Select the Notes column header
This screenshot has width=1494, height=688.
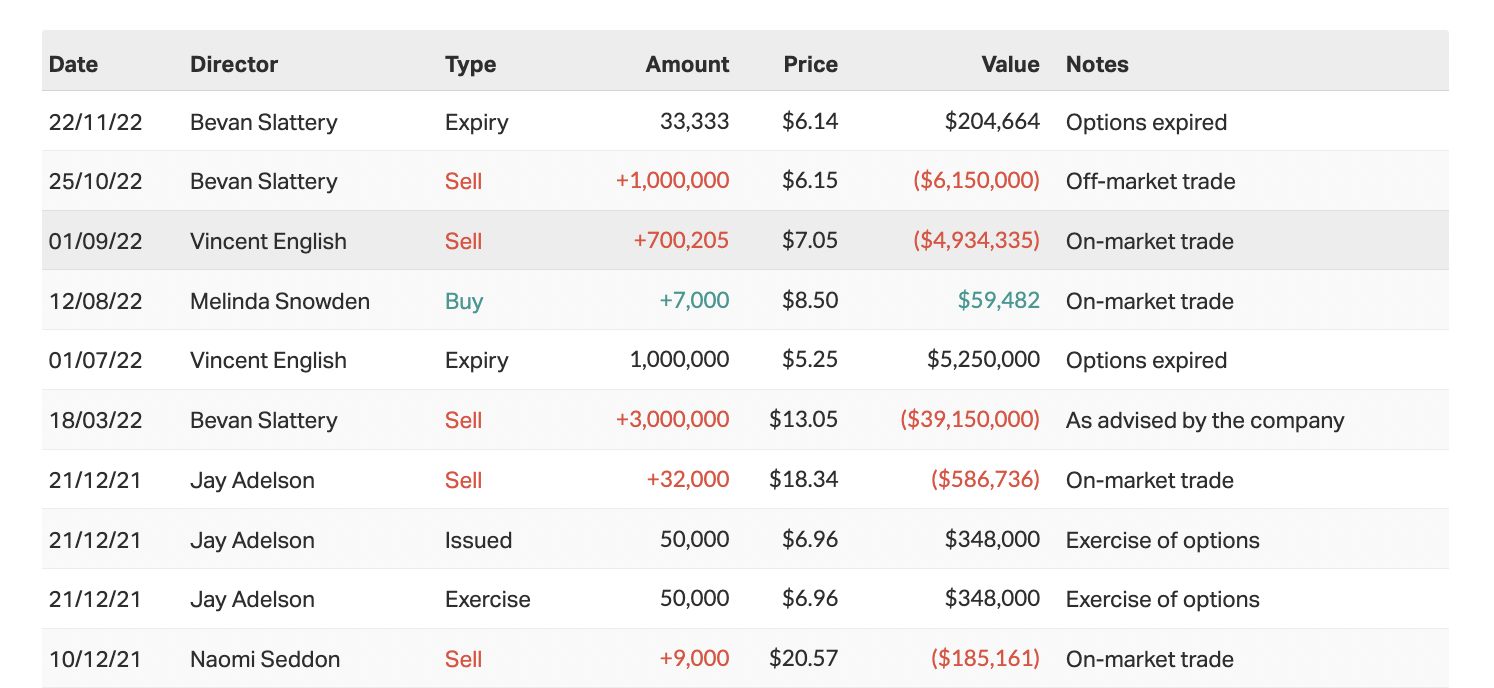[1097, 64]
